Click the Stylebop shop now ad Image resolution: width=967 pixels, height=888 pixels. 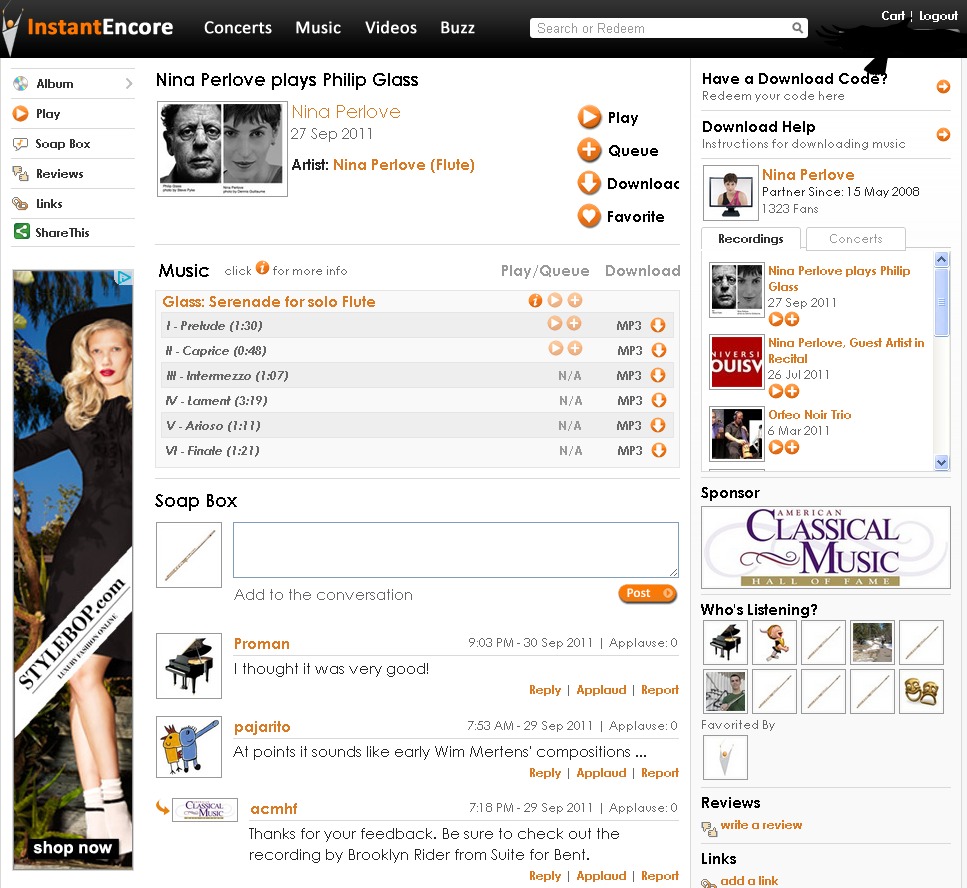tap(73, 569)
